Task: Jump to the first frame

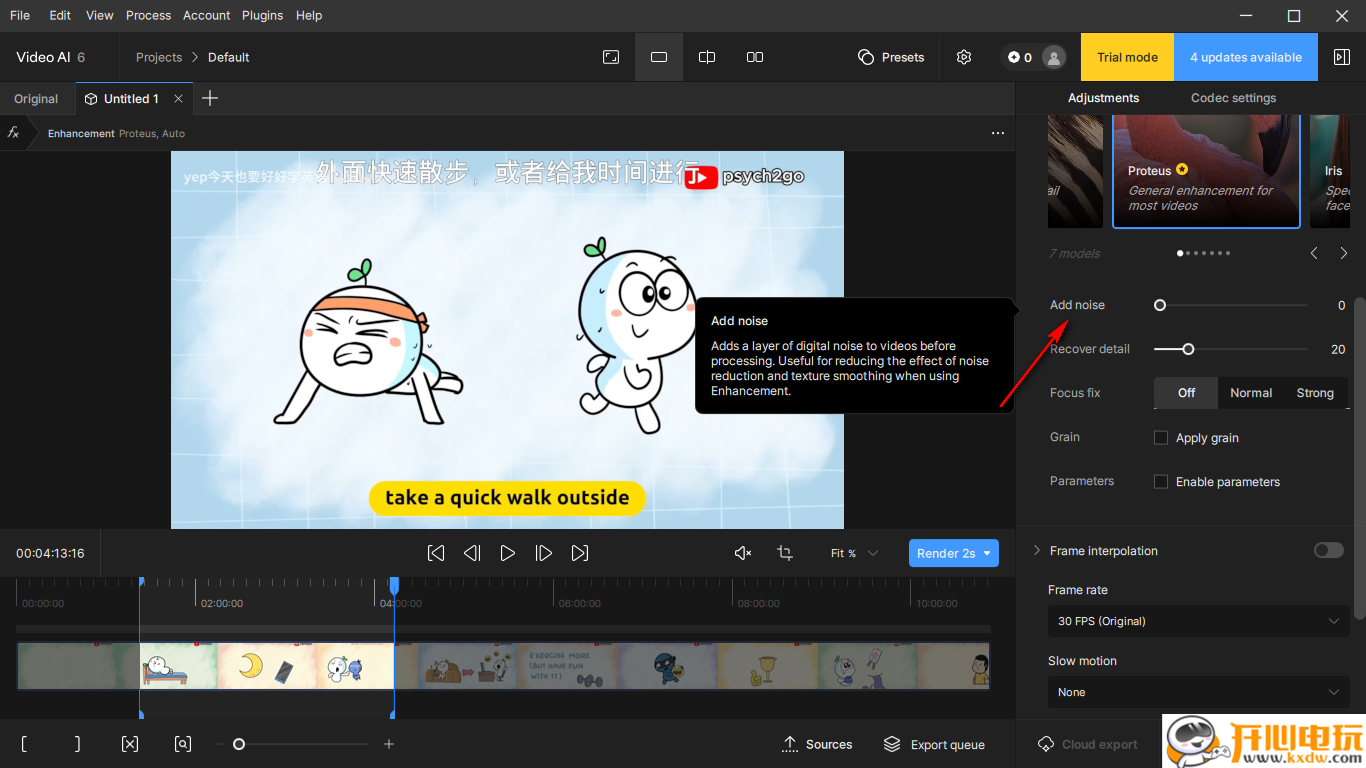Action: pyautogui.click(x=436, y=553)
